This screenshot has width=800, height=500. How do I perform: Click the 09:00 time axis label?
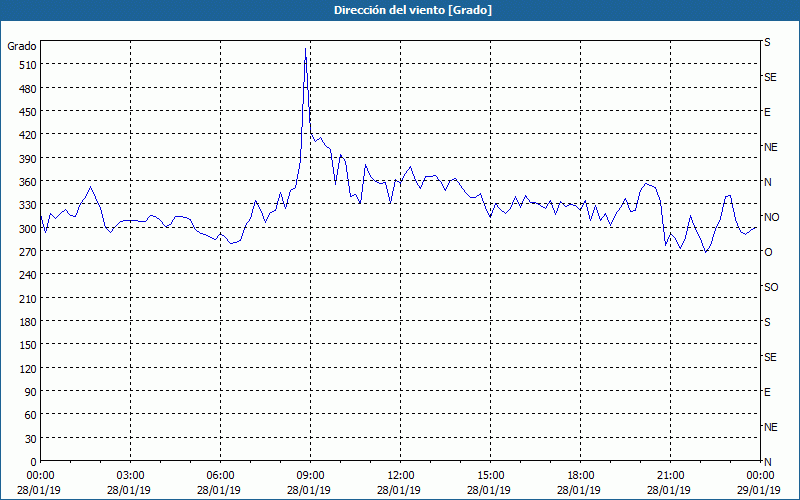pos(310,476)
